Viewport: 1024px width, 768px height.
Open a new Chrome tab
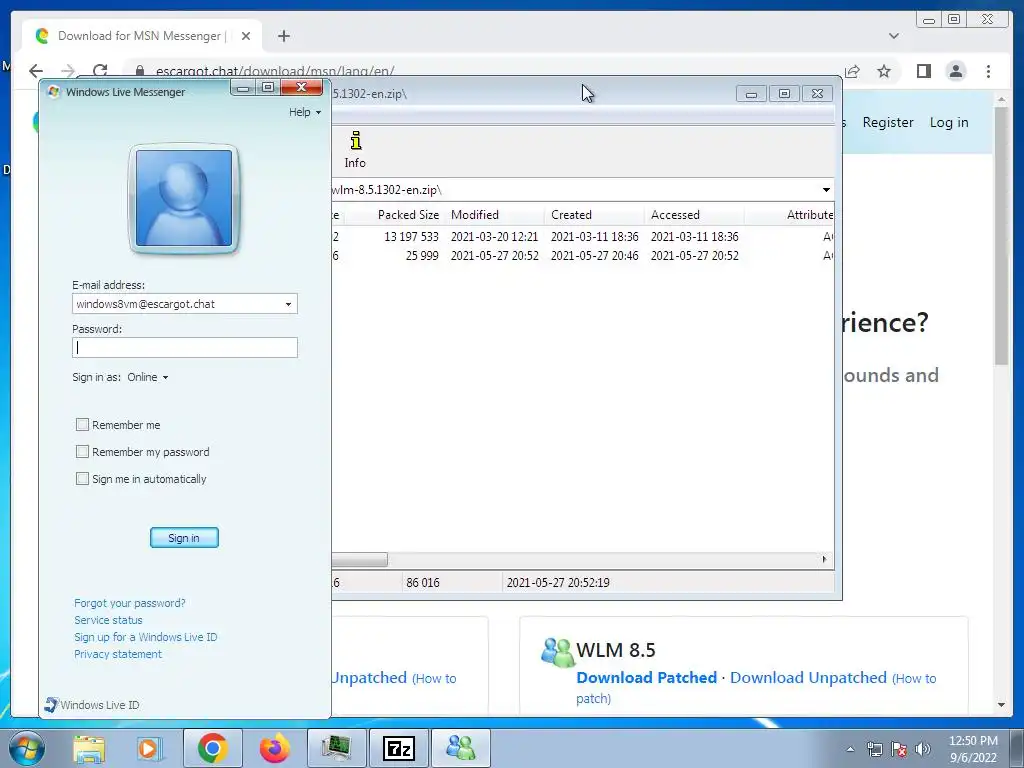283,36
